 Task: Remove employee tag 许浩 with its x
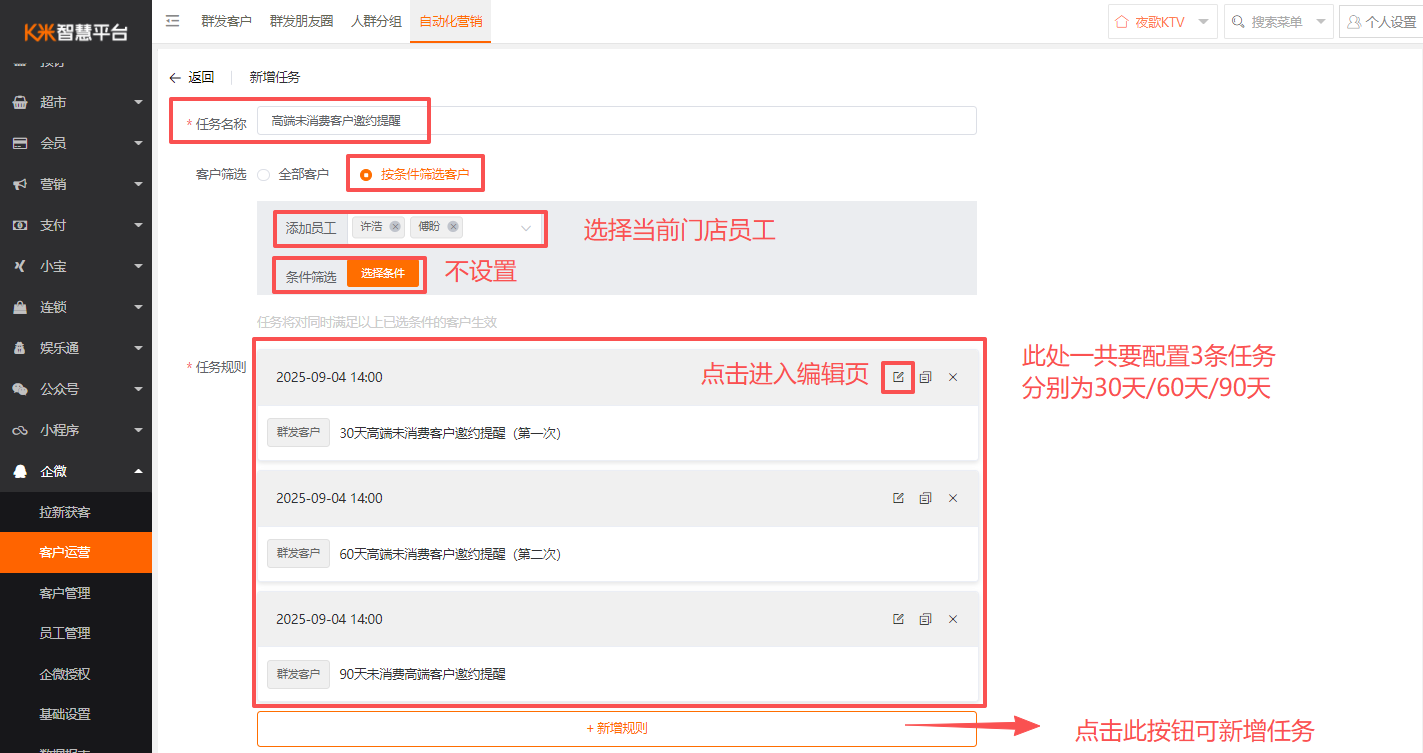pos(395,227)
